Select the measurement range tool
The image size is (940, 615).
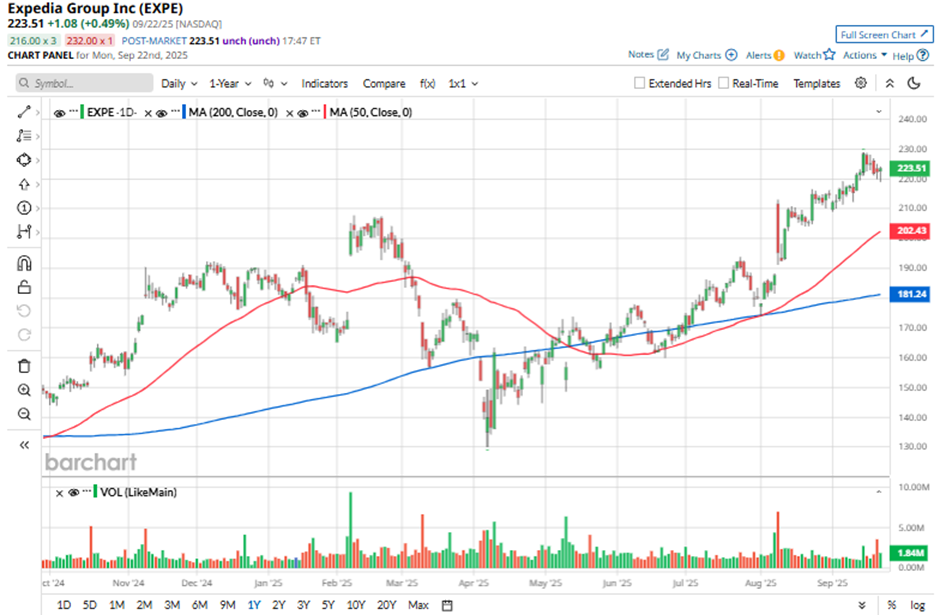coord(24,231)
